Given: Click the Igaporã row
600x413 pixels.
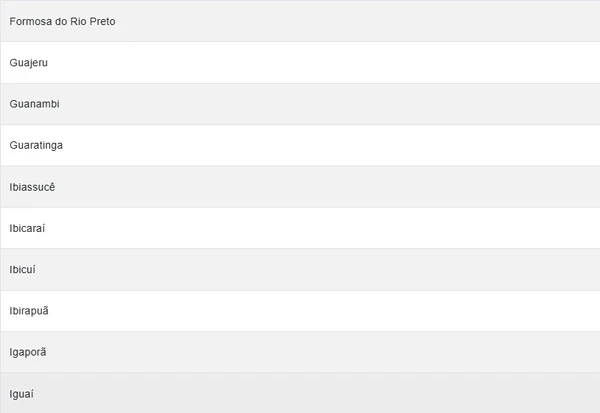Looking at the screenshot, I should coord(300,352).
